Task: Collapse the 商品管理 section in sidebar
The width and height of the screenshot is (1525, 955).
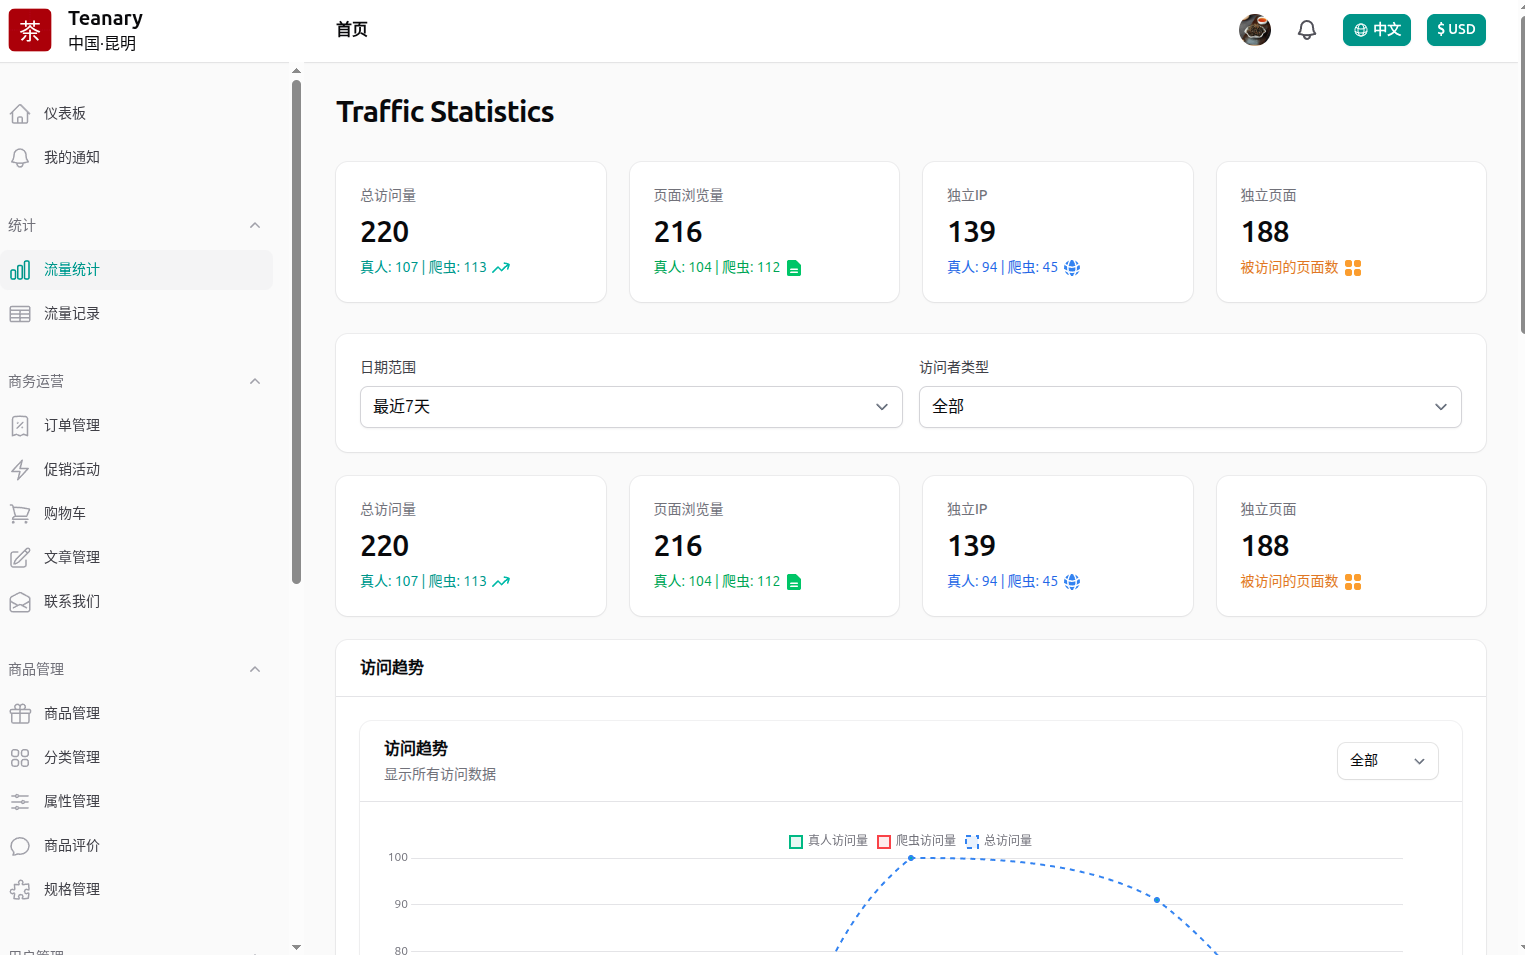Action: click(255, 669)
